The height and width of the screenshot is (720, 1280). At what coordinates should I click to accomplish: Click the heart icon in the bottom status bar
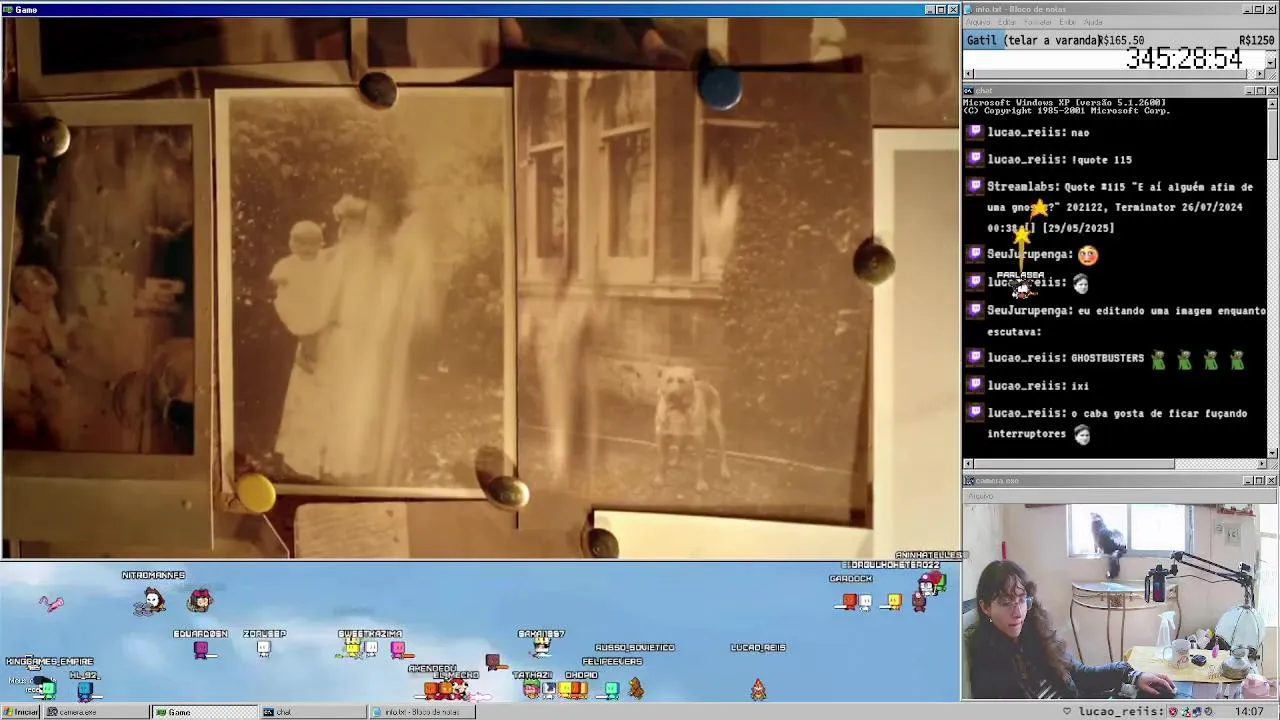click(1067, 712)
